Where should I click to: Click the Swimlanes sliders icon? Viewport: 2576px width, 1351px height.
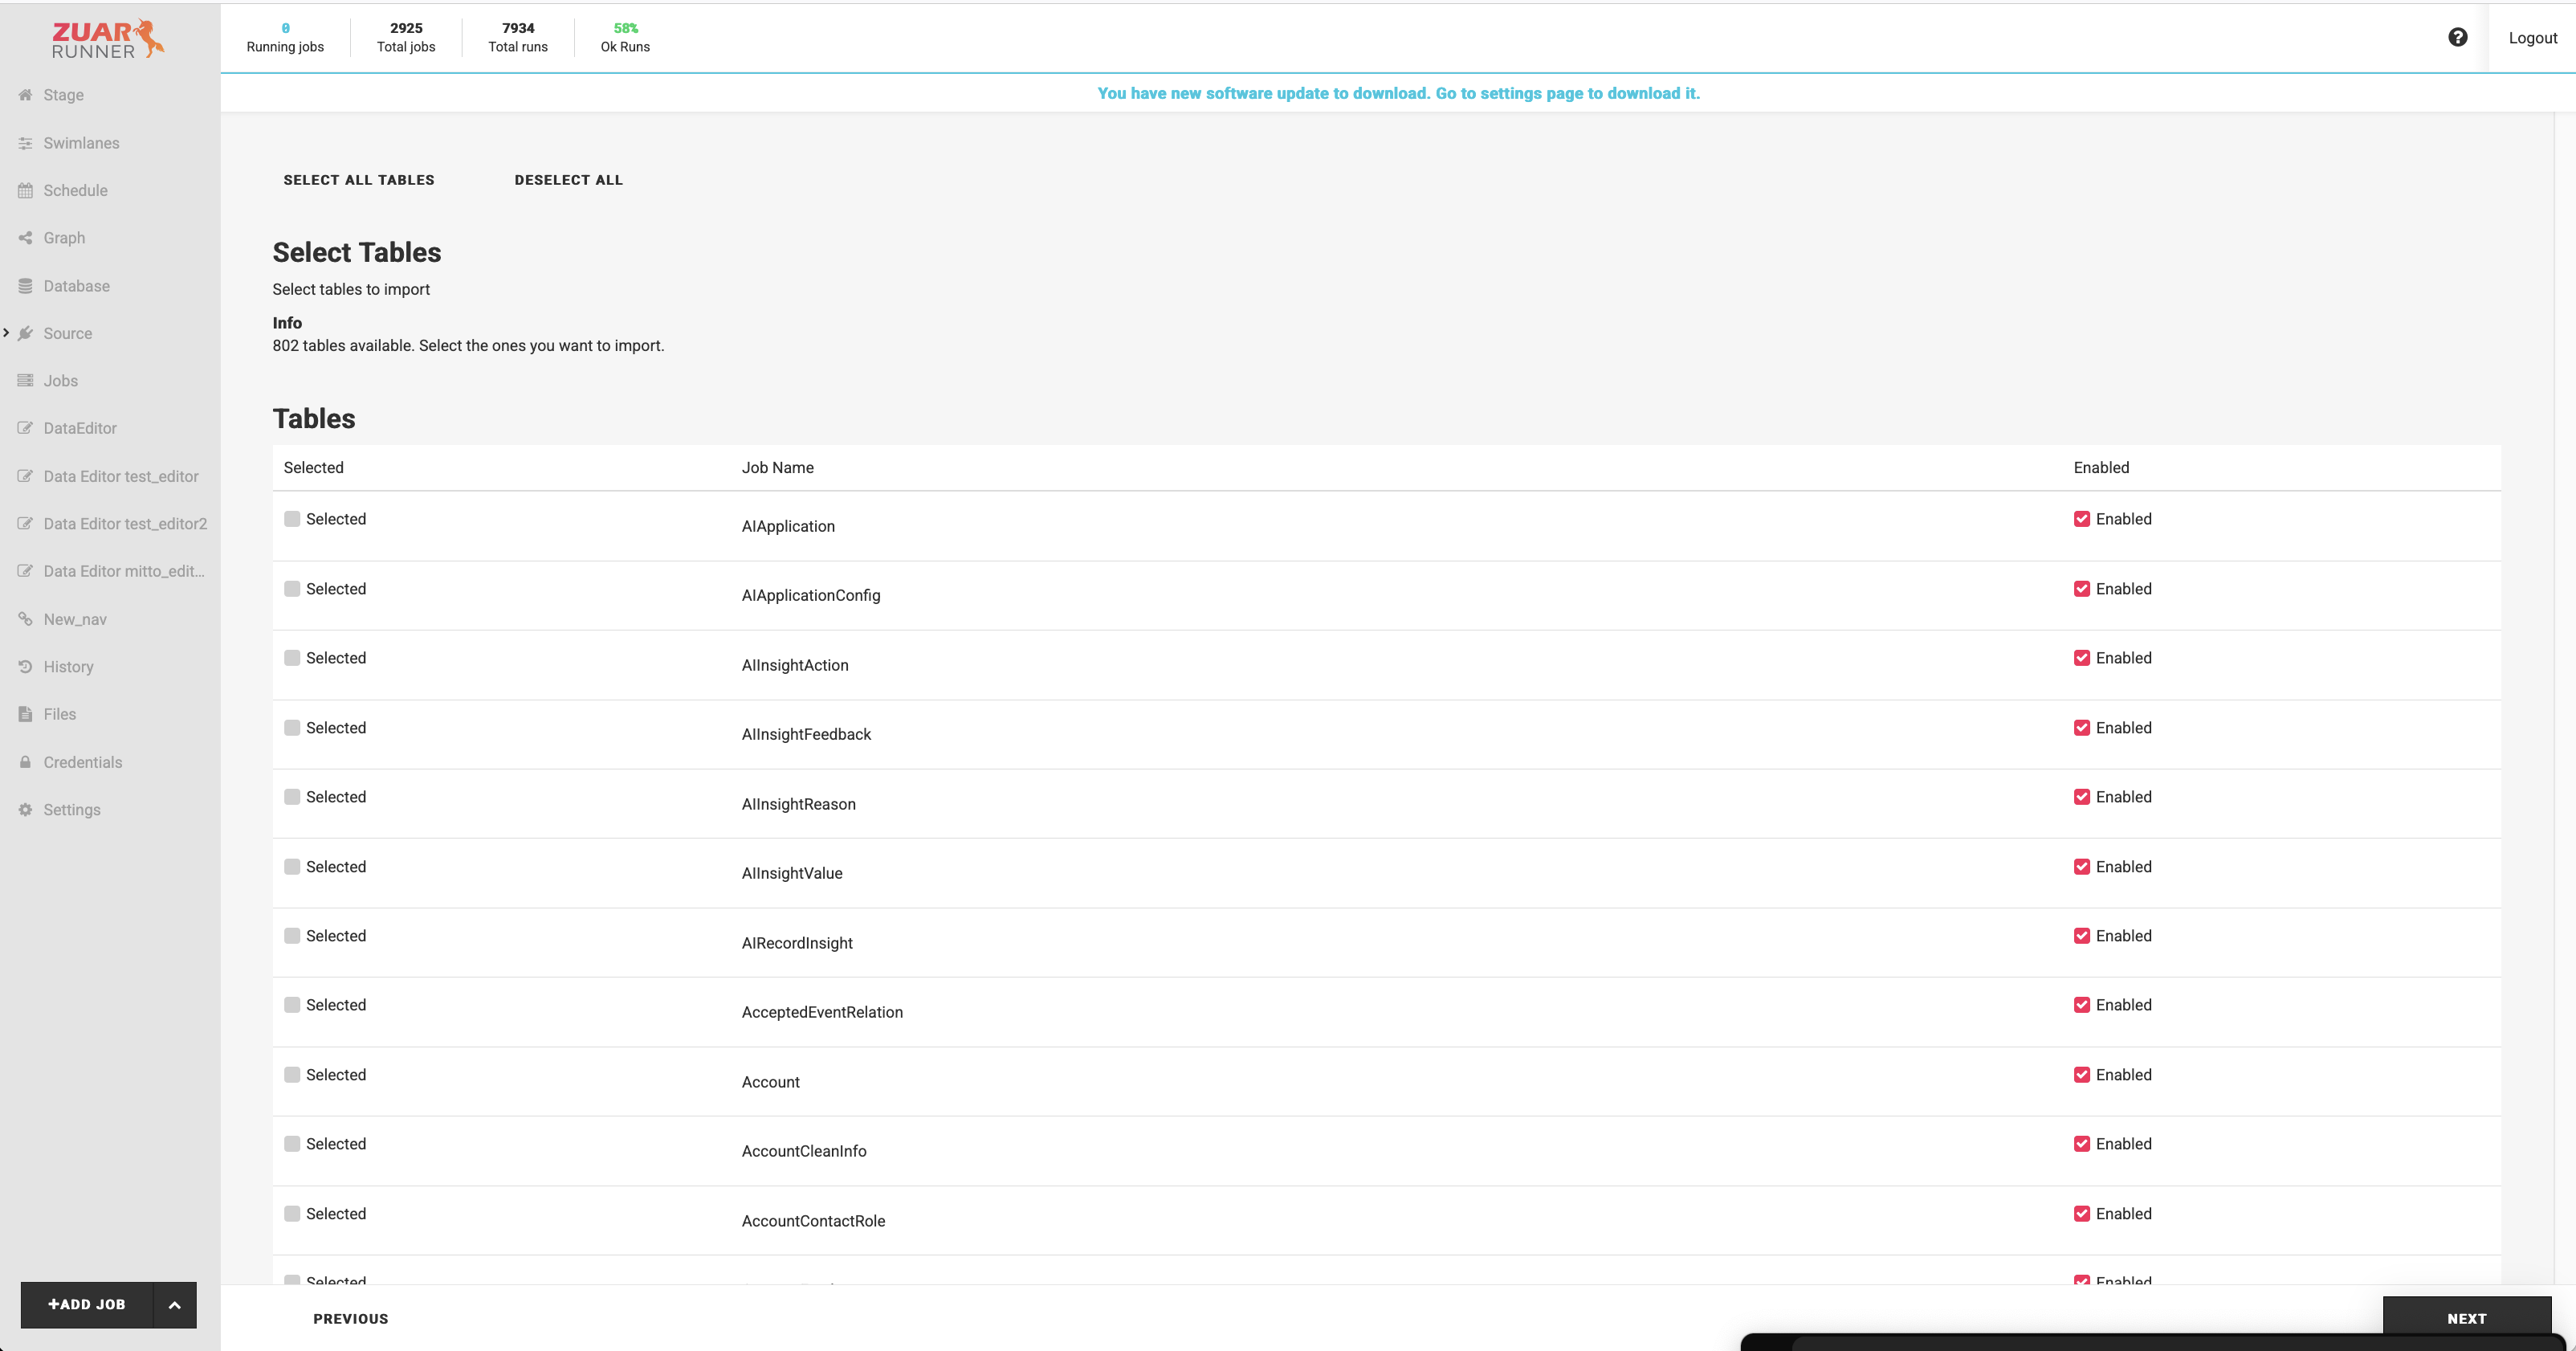25,143
